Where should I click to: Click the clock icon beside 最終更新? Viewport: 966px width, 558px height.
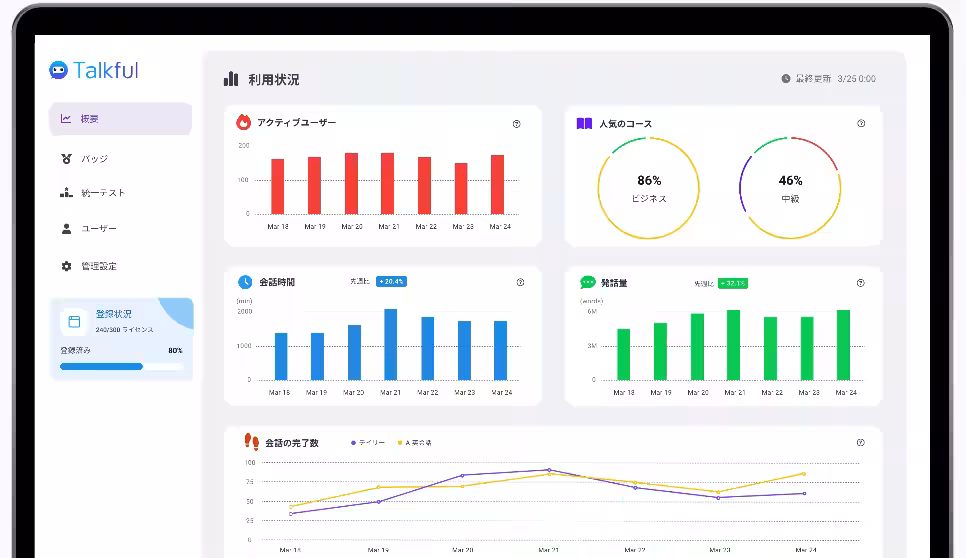point(786,79)
